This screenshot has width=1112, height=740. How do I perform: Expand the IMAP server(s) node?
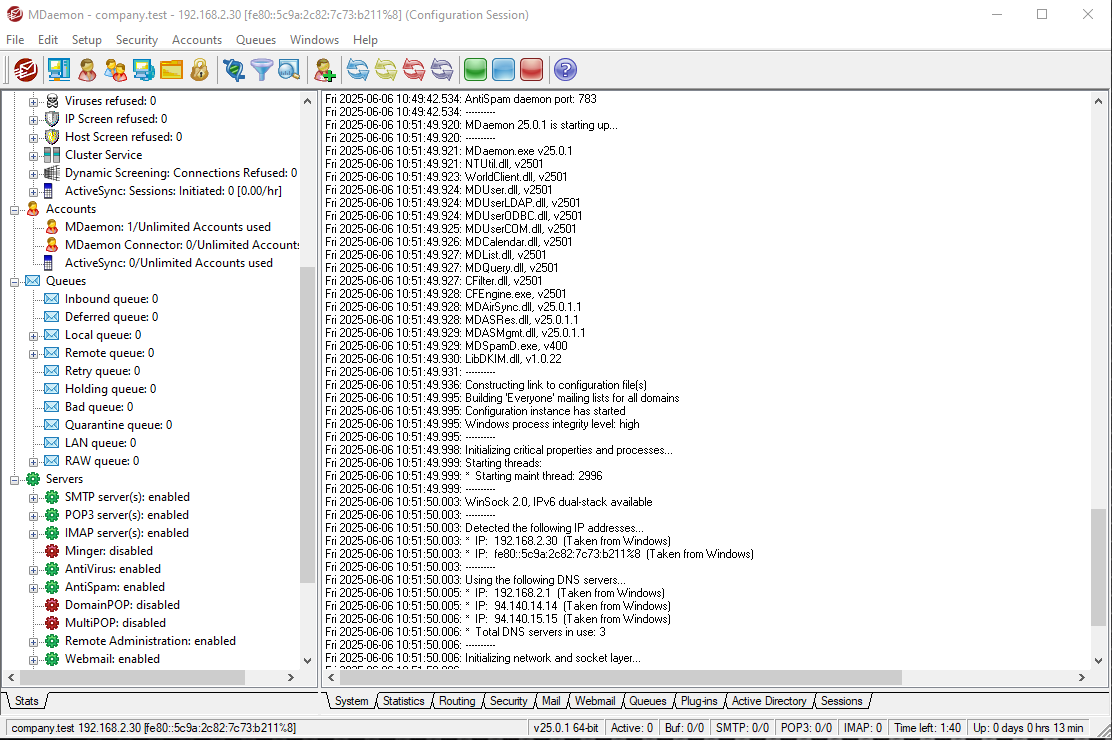click(x=33, y=534)
